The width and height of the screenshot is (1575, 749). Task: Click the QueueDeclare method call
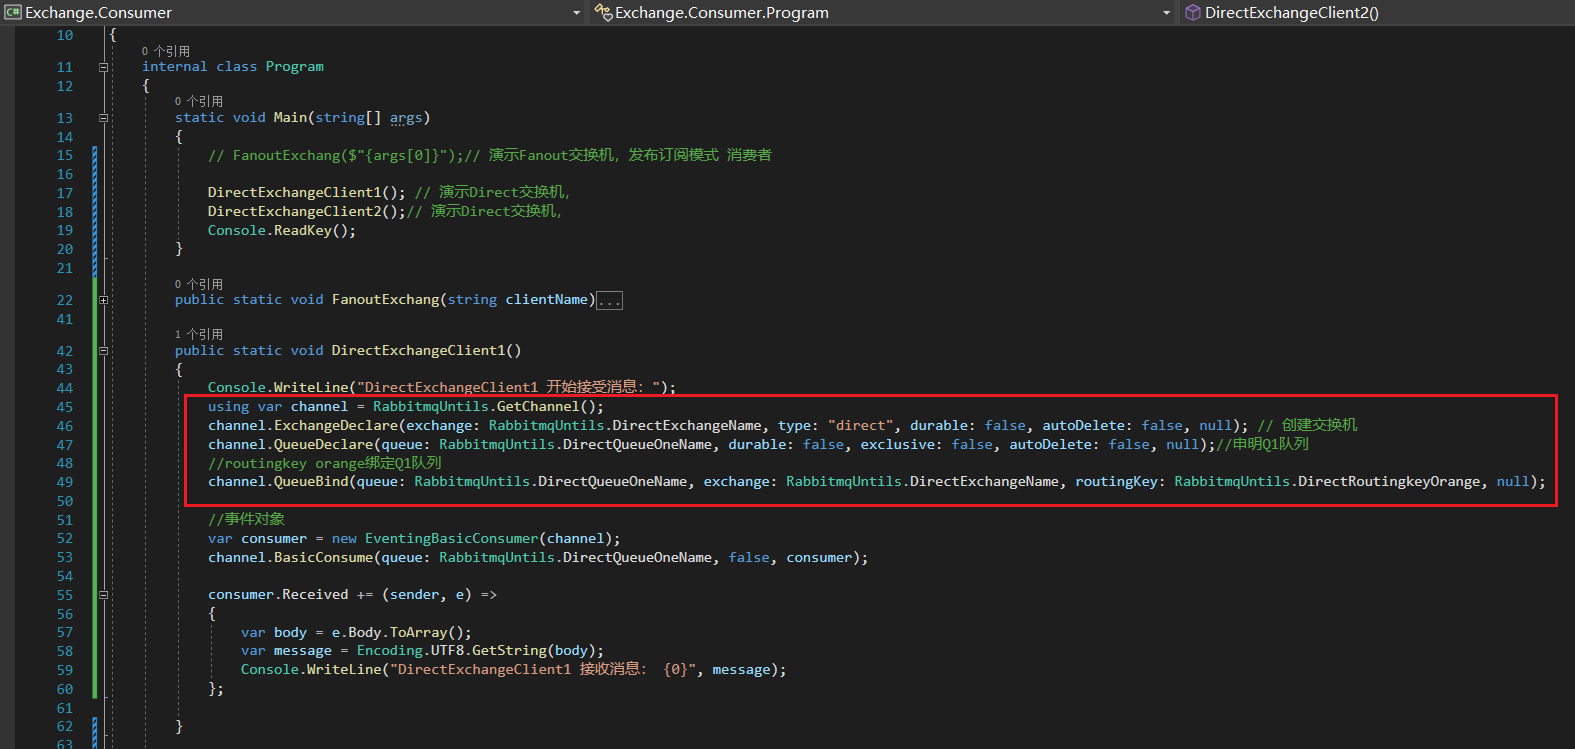point(324,445)
